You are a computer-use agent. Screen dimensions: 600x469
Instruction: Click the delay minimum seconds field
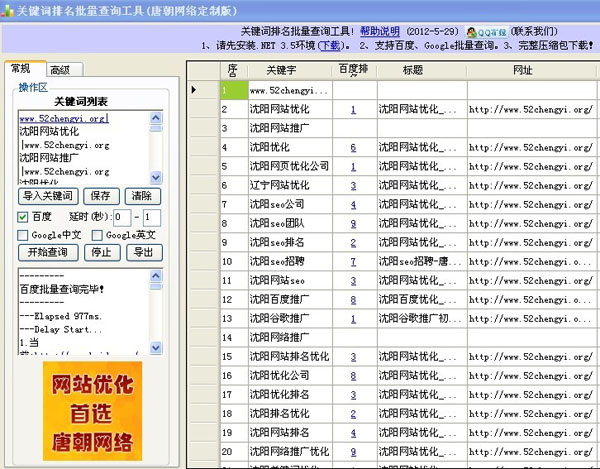click(x=122, y=218)
